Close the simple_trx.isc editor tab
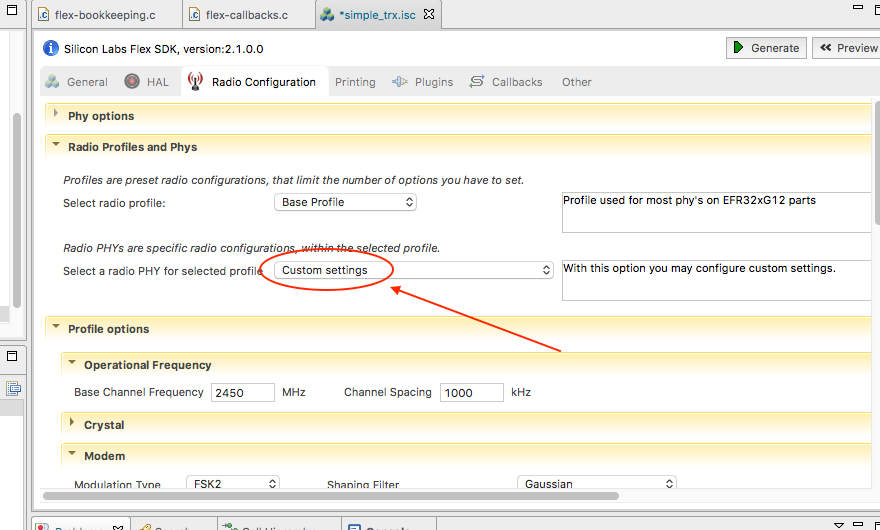 point(429,14)
